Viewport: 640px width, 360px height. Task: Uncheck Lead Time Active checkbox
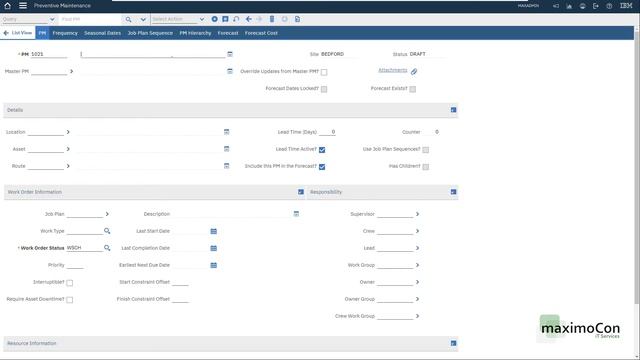click(x=322, y=150)
